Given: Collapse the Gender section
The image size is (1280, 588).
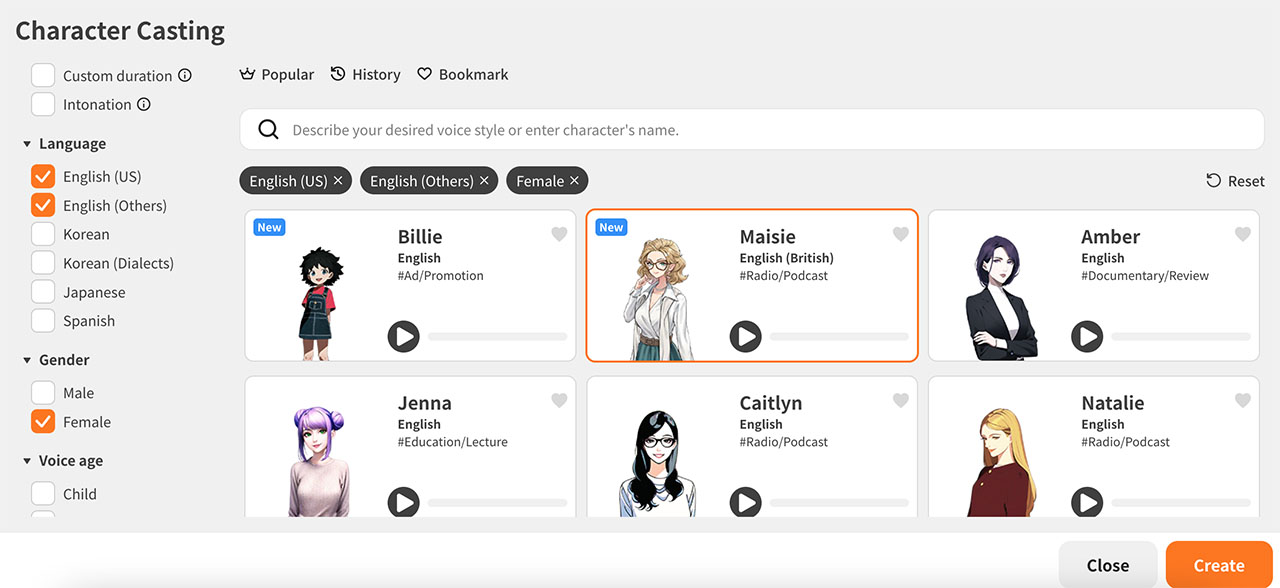Looking at the screenshot, I should click(28, 359).
